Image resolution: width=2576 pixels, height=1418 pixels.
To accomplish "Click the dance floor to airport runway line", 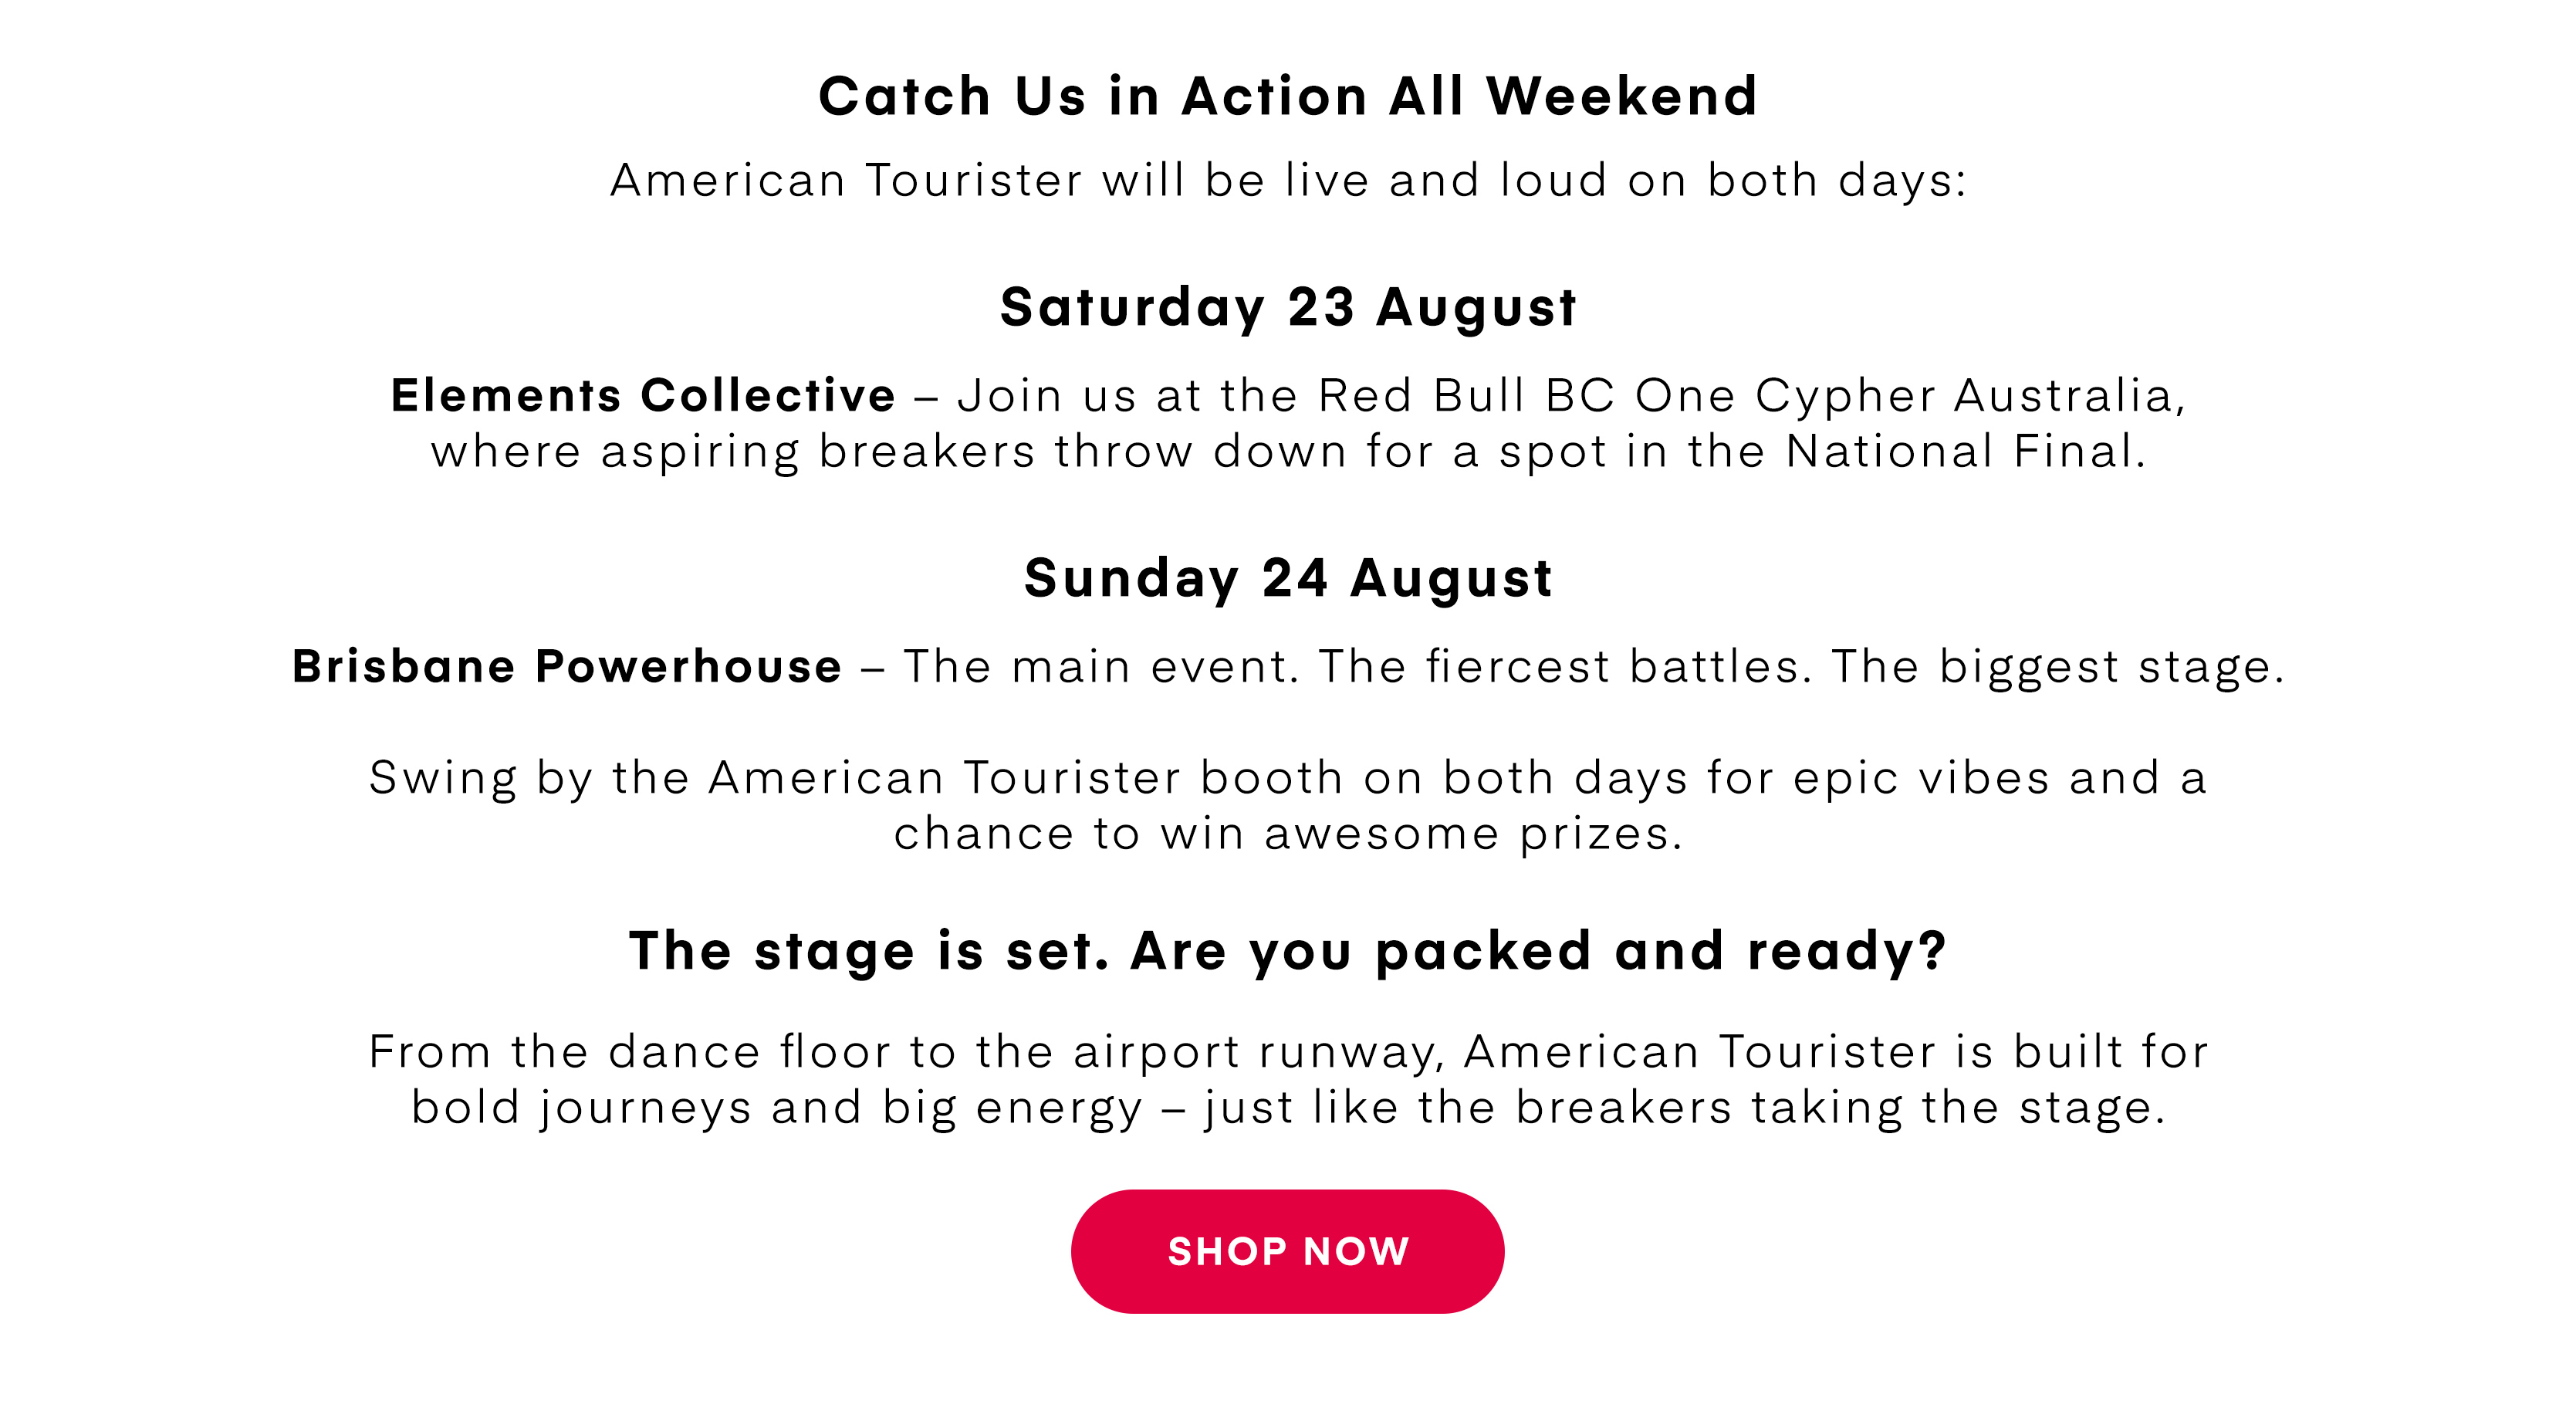I will [1288, 1052].
